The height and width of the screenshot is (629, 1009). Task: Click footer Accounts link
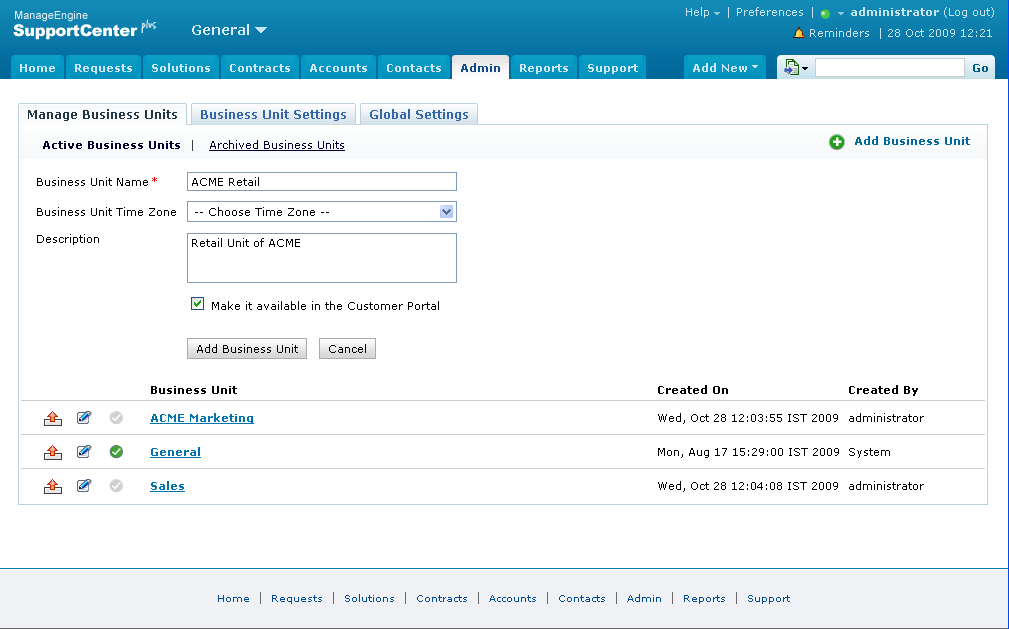(x=512, y=598)
